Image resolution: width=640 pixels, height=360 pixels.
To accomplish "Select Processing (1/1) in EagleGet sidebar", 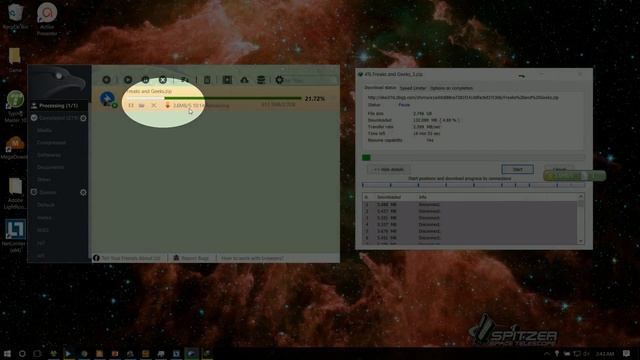I will tap(59, 106).
